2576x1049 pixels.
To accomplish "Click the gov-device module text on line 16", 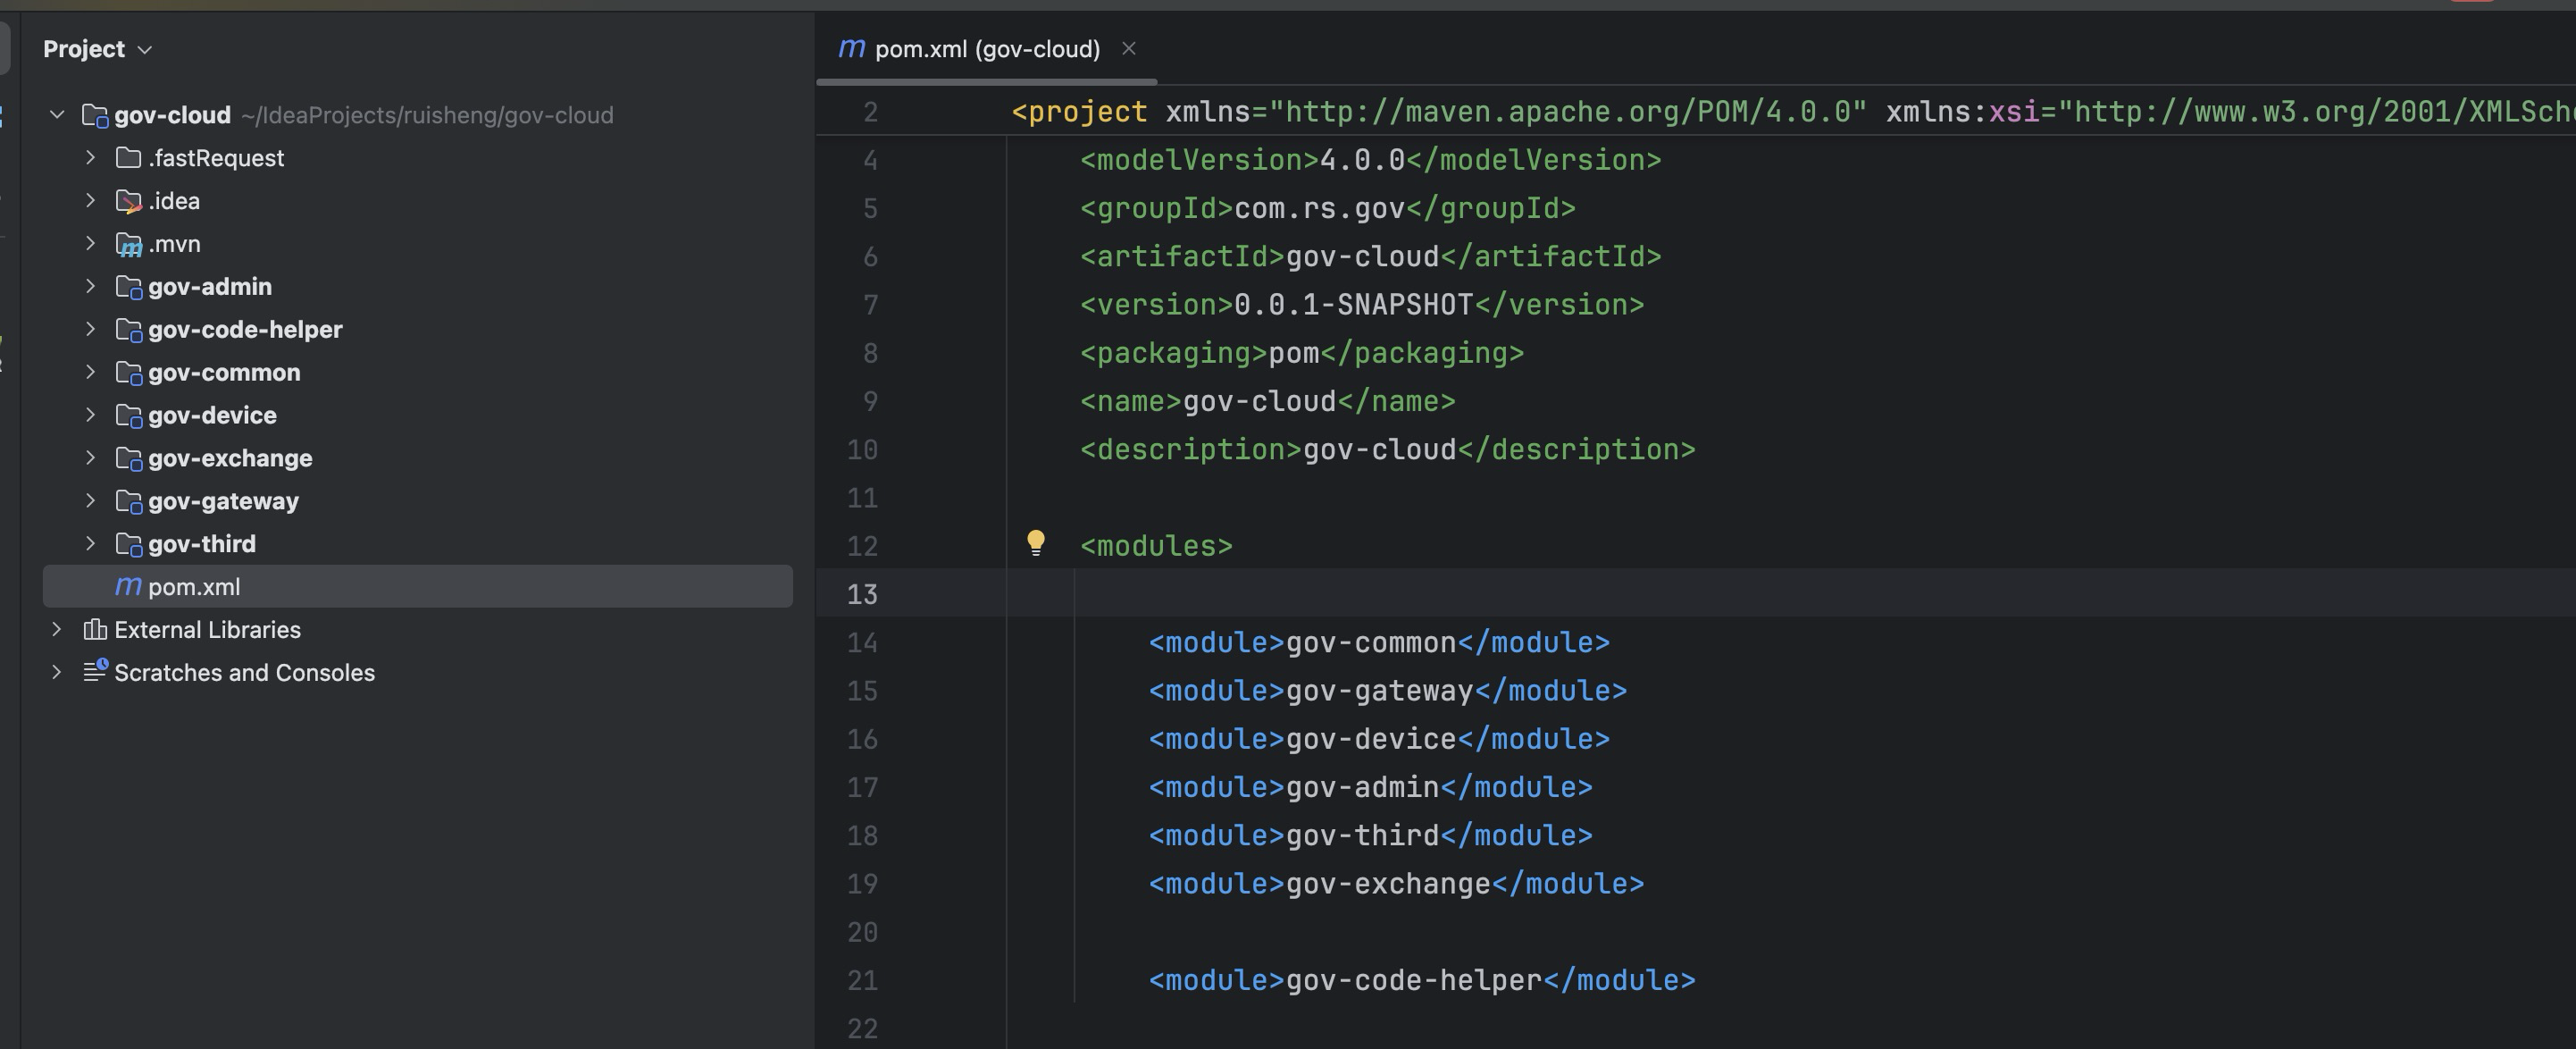I will click(x=1370, y=739).
